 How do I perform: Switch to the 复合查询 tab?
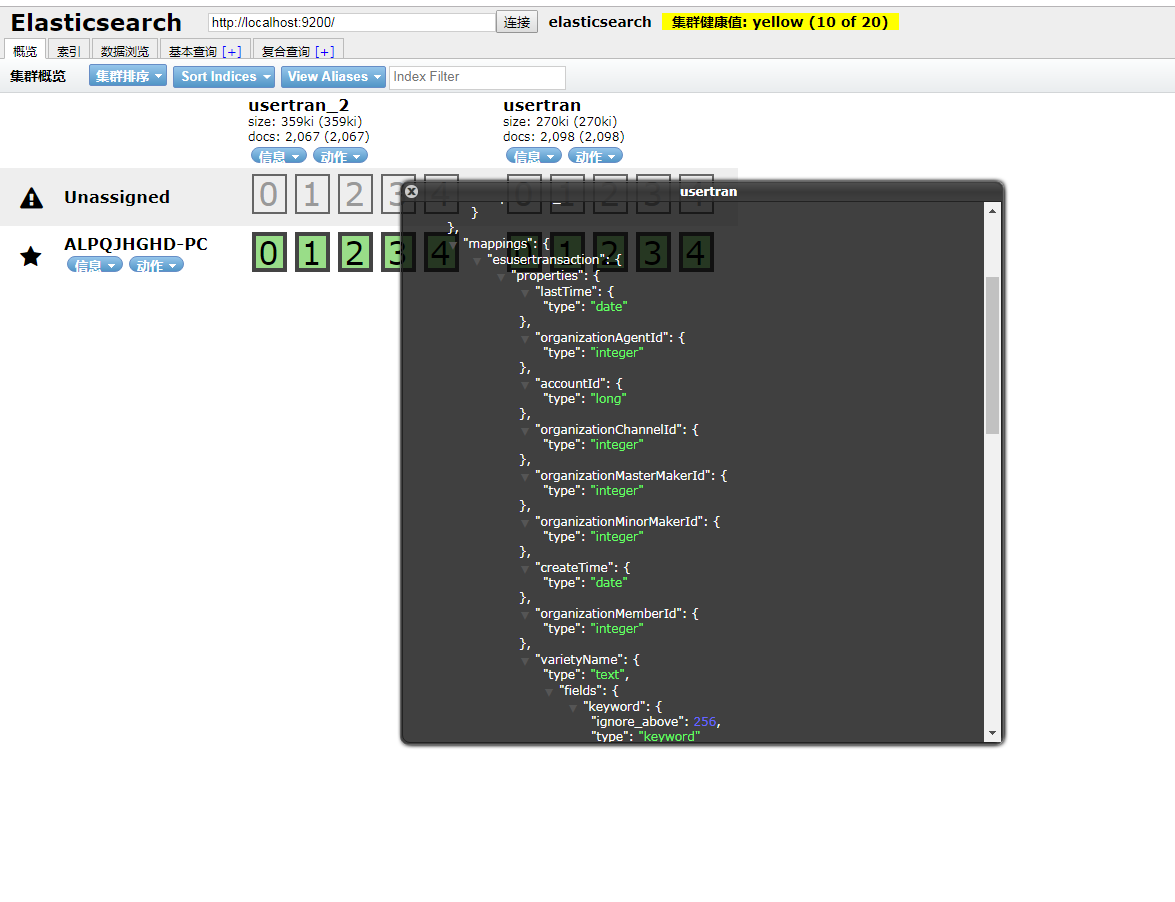point(286,51)
